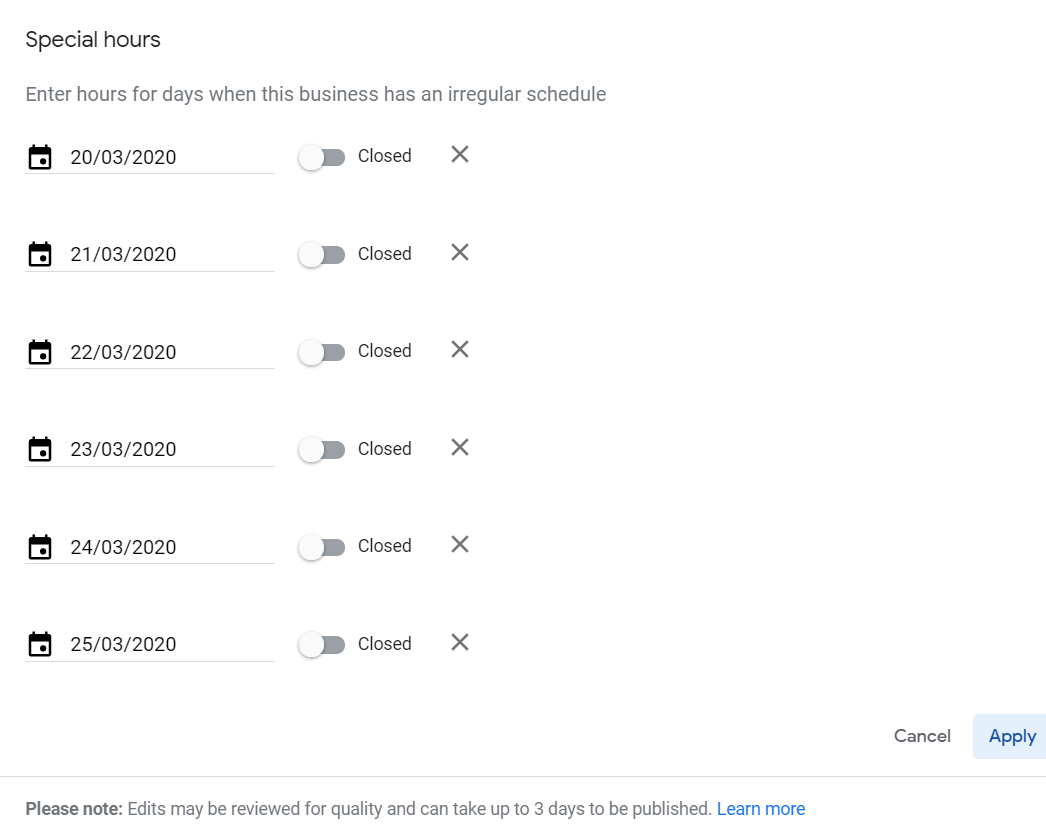Remove the 22/03/2020 special hours row
The image size is (1046, 836).
click(460, 350)
